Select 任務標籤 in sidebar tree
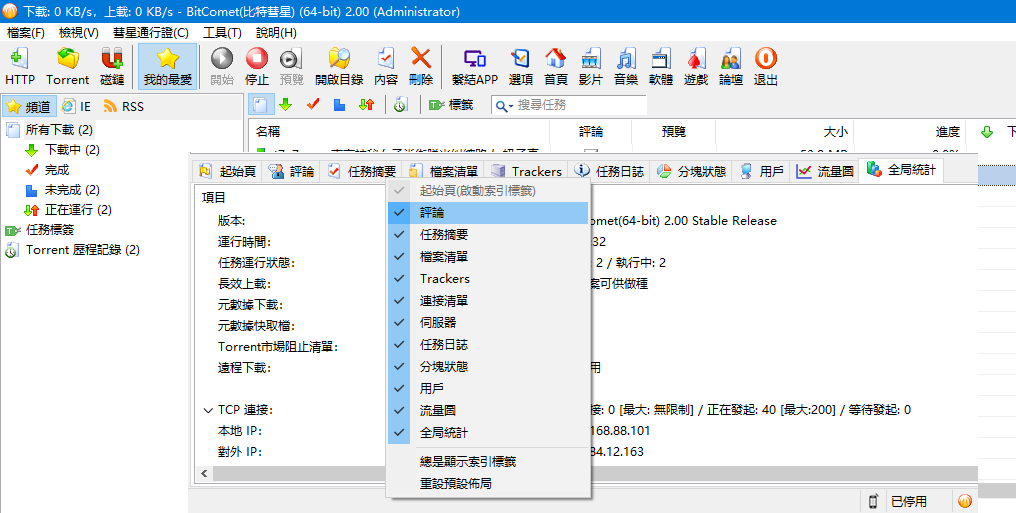 (50, 229)
